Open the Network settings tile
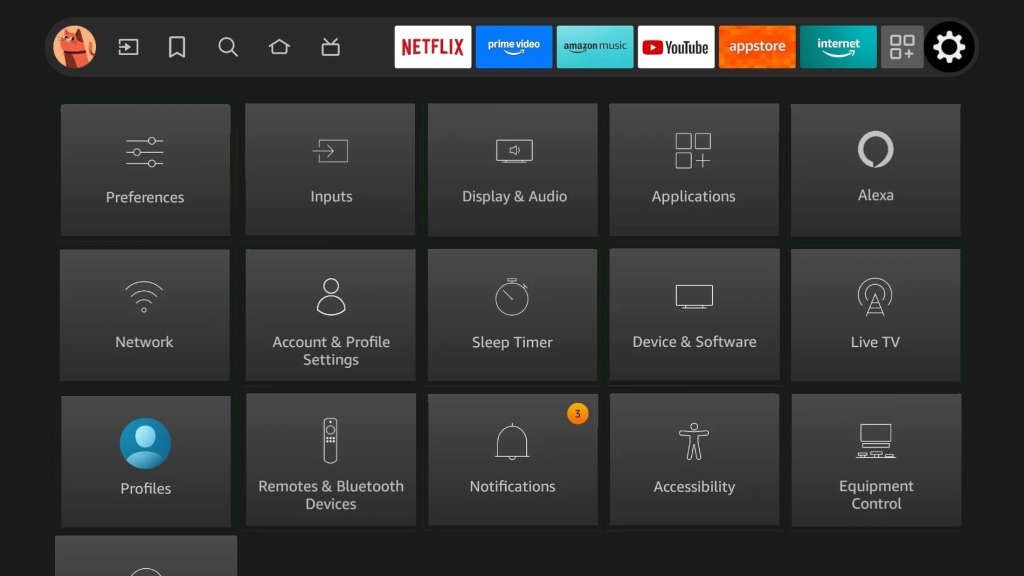Screen dimensions: 1024x576 click(x=145, y=315)
